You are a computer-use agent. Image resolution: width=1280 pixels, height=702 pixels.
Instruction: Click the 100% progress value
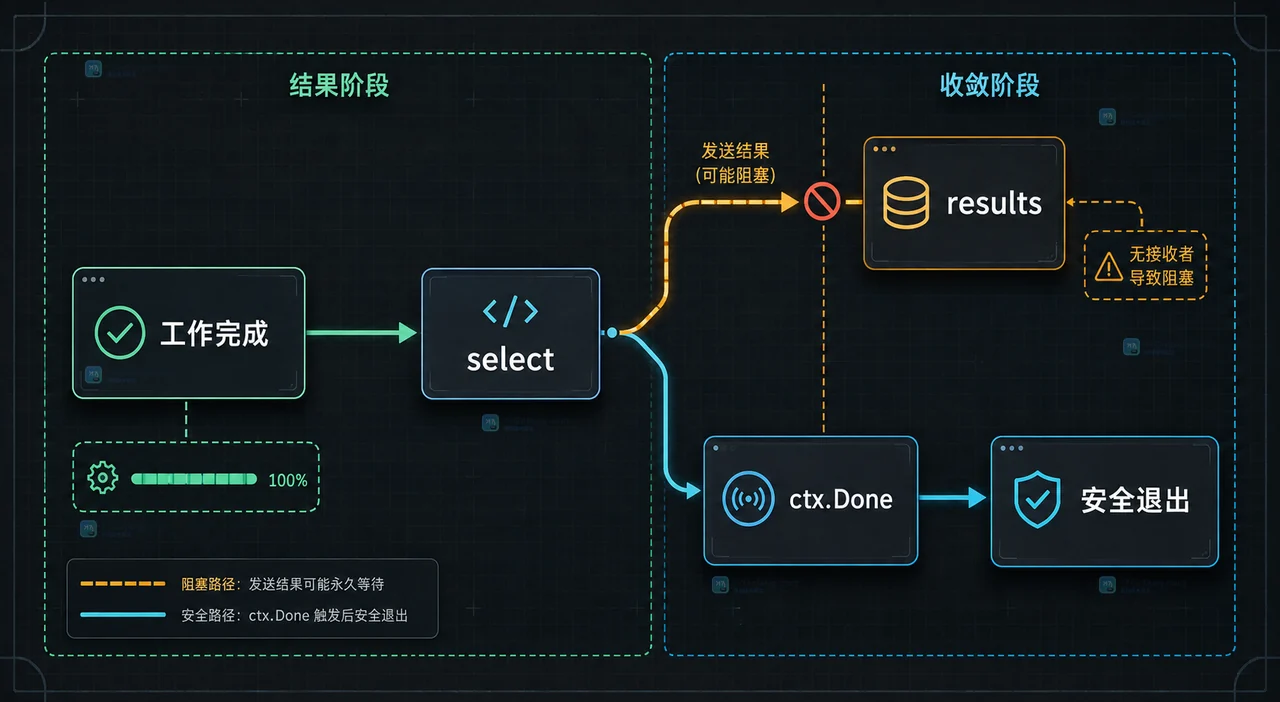point(288,480)
